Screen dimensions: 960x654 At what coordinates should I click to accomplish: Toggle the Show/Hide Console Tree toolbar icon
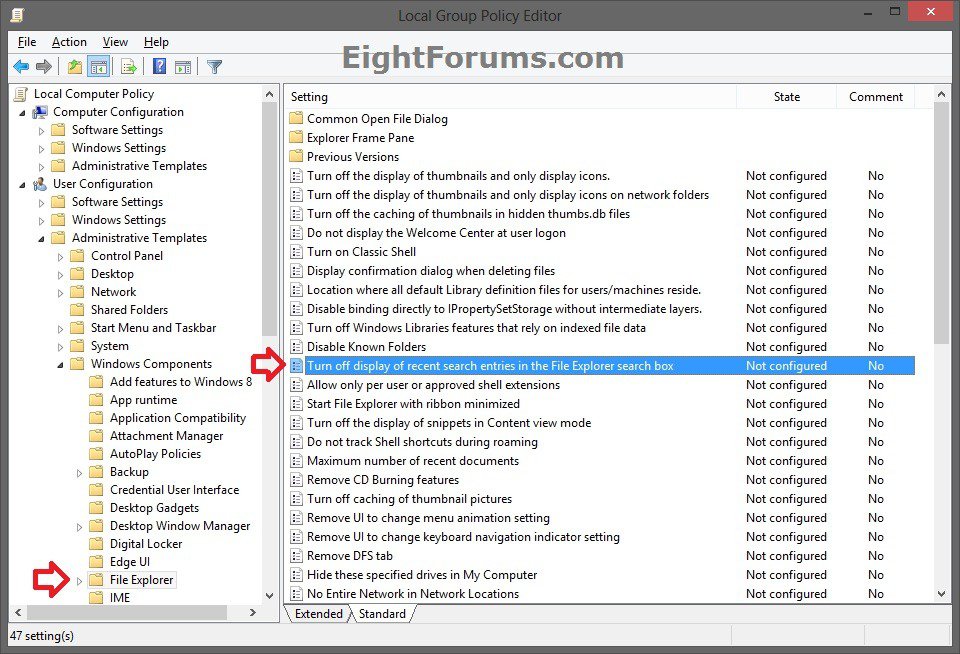click(99, 66)
